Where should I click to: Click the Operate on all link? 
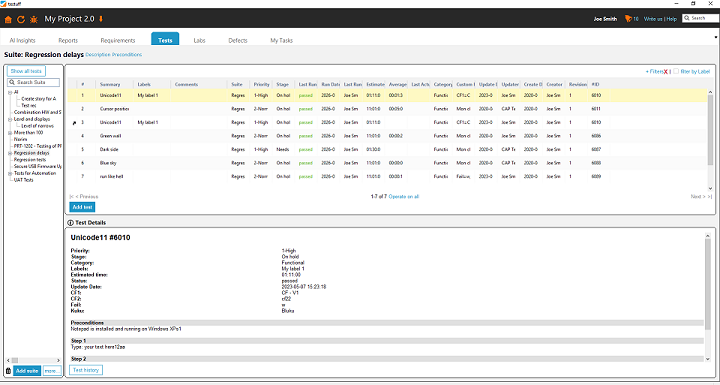click(x=404, y=197)
